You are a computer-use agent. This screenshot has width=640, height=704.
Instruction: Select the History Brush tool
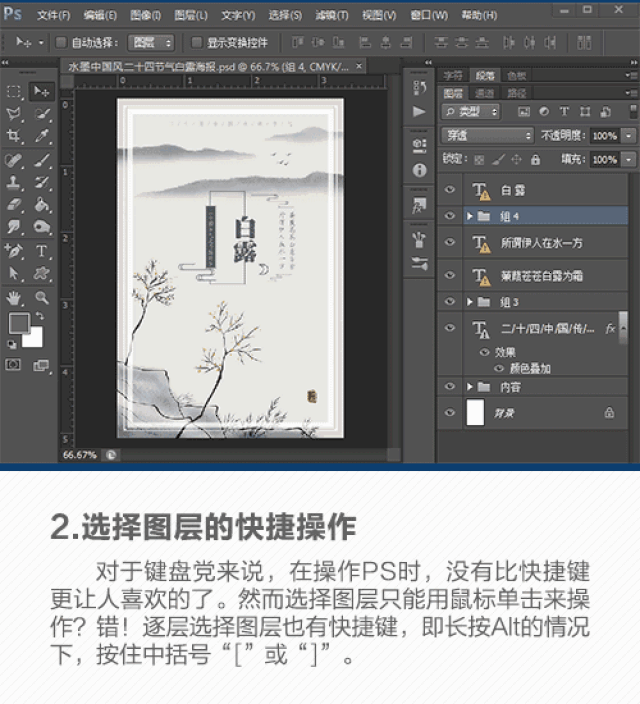(41, 182)
